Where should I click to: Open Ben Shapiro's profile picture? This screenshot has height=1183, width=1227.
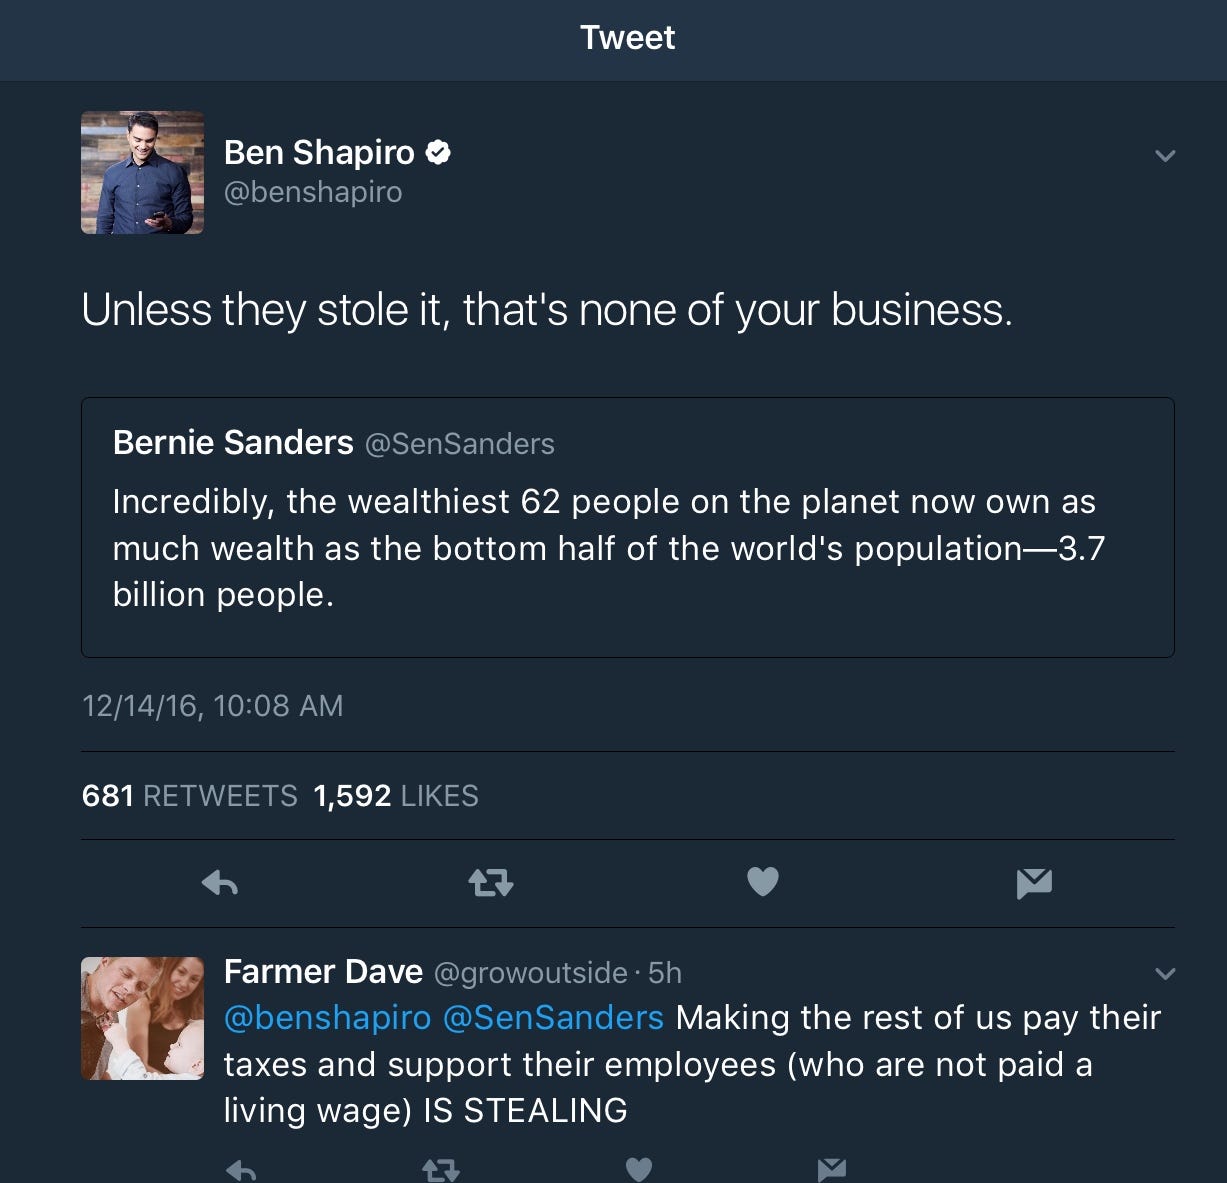142,172
